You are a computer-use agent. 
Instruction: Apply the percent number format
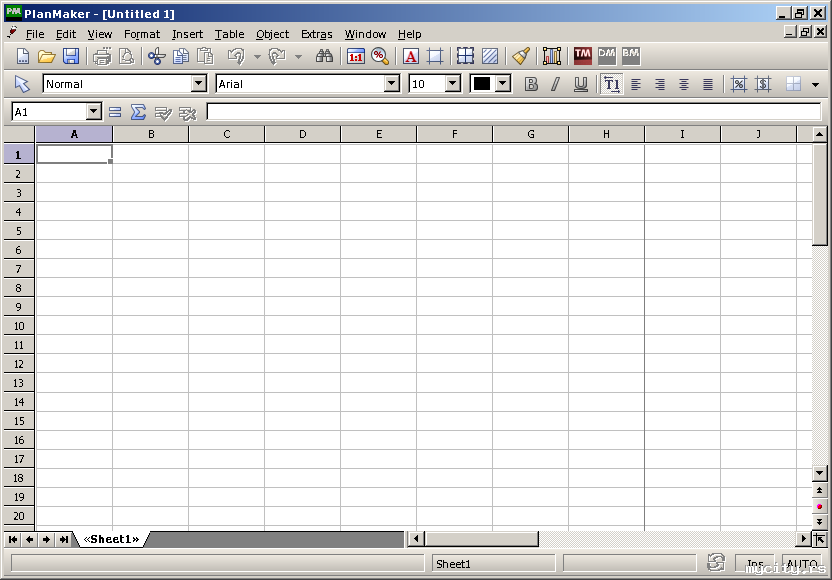[739, 84]
